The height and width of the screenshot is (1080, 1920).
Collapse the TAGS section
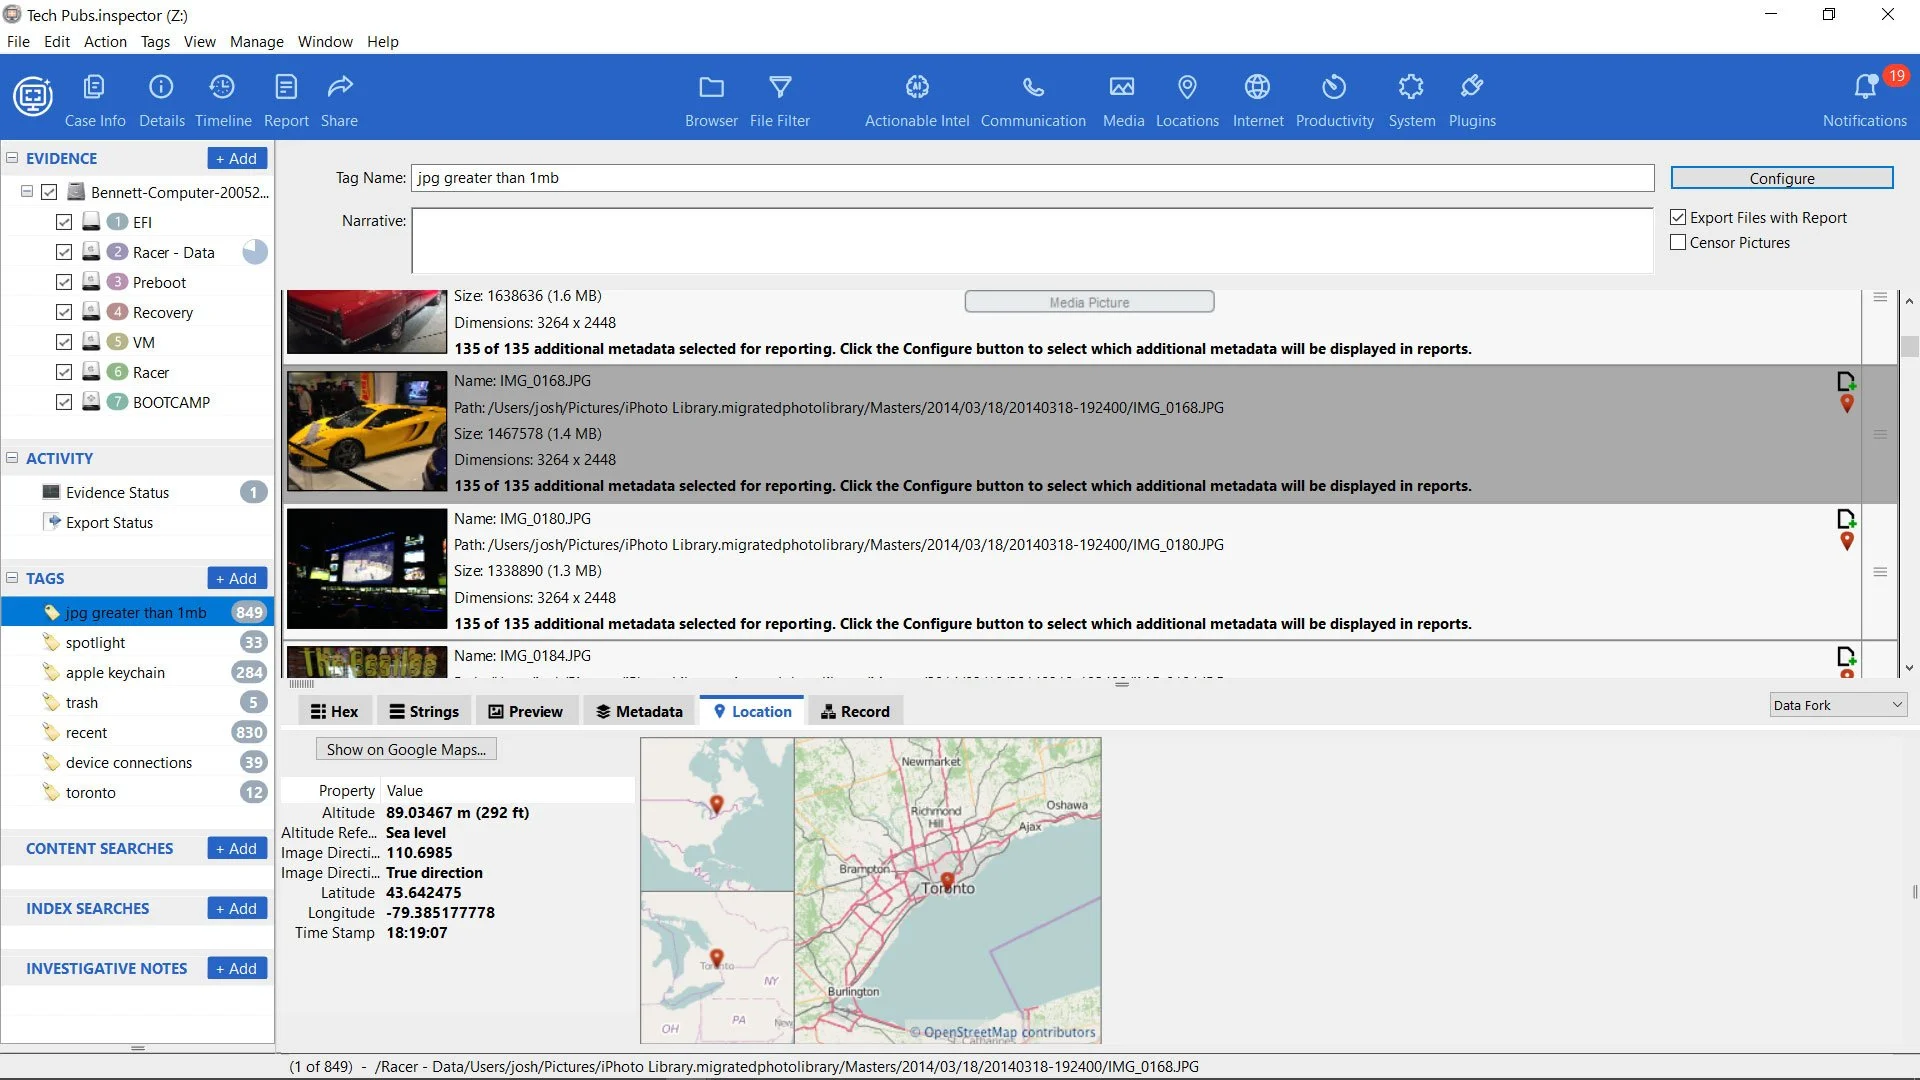[12, 578]
